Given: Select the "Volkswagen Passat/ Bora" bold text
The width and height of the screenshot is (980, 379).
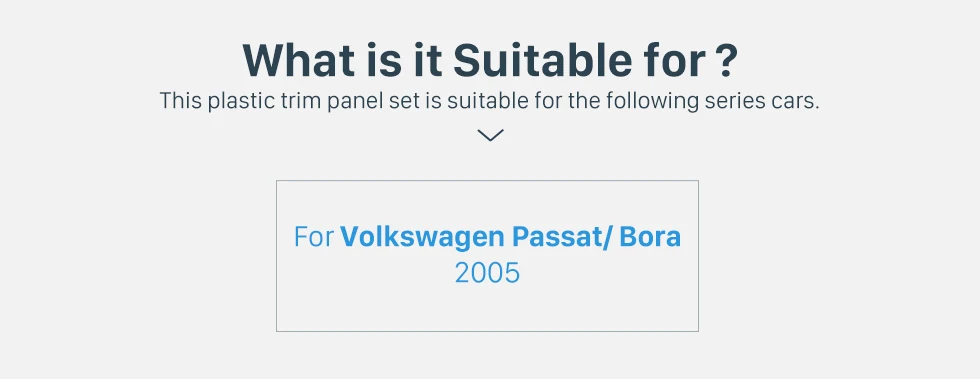Looking at the screenshot, I should pyautogui.click(x=511, y=237).
